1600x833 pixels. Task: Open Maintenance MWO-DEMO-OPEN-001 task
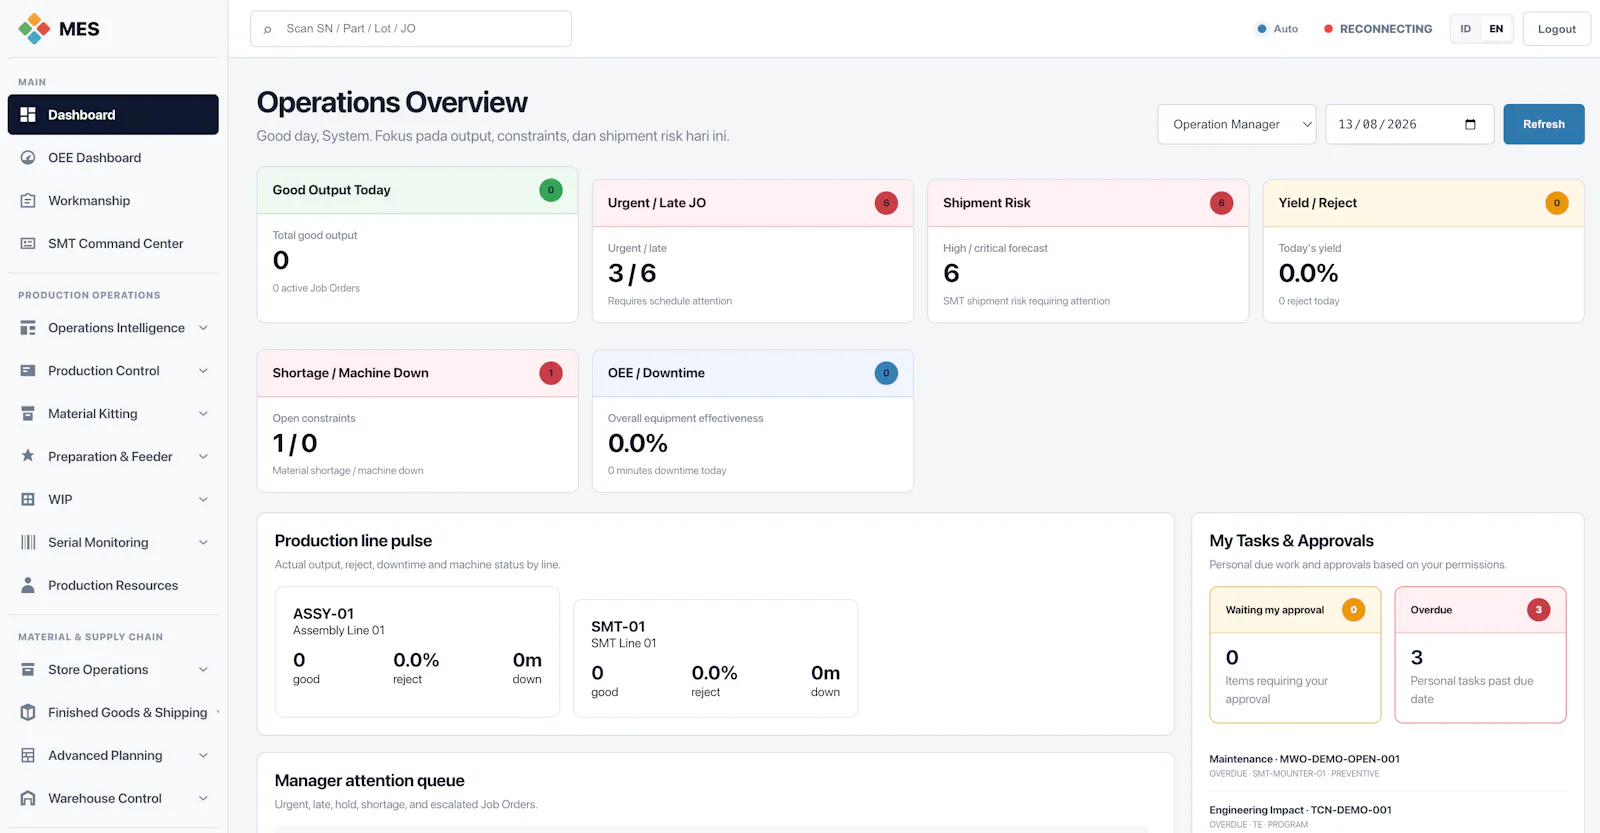[x=1387, y=766]
